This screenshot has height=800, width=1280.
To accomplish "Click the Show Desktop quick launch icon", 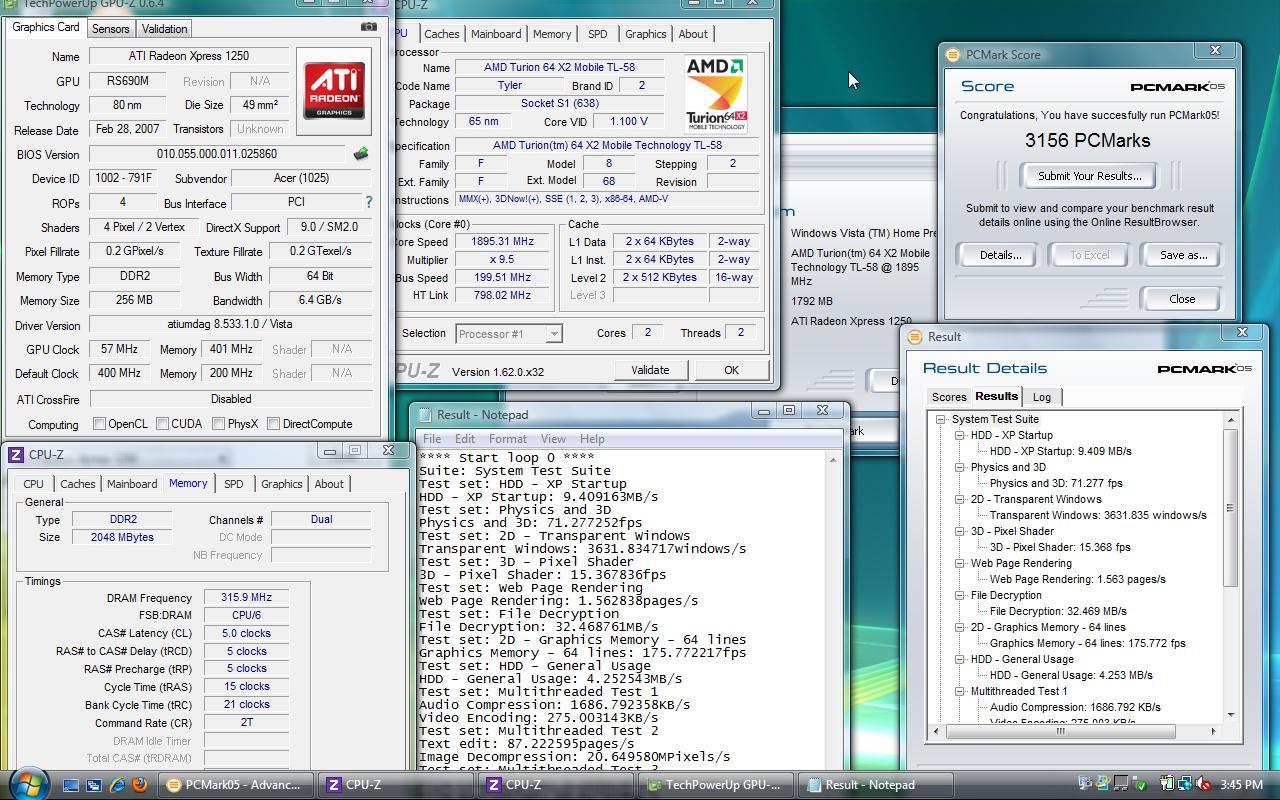I will 70,785.
